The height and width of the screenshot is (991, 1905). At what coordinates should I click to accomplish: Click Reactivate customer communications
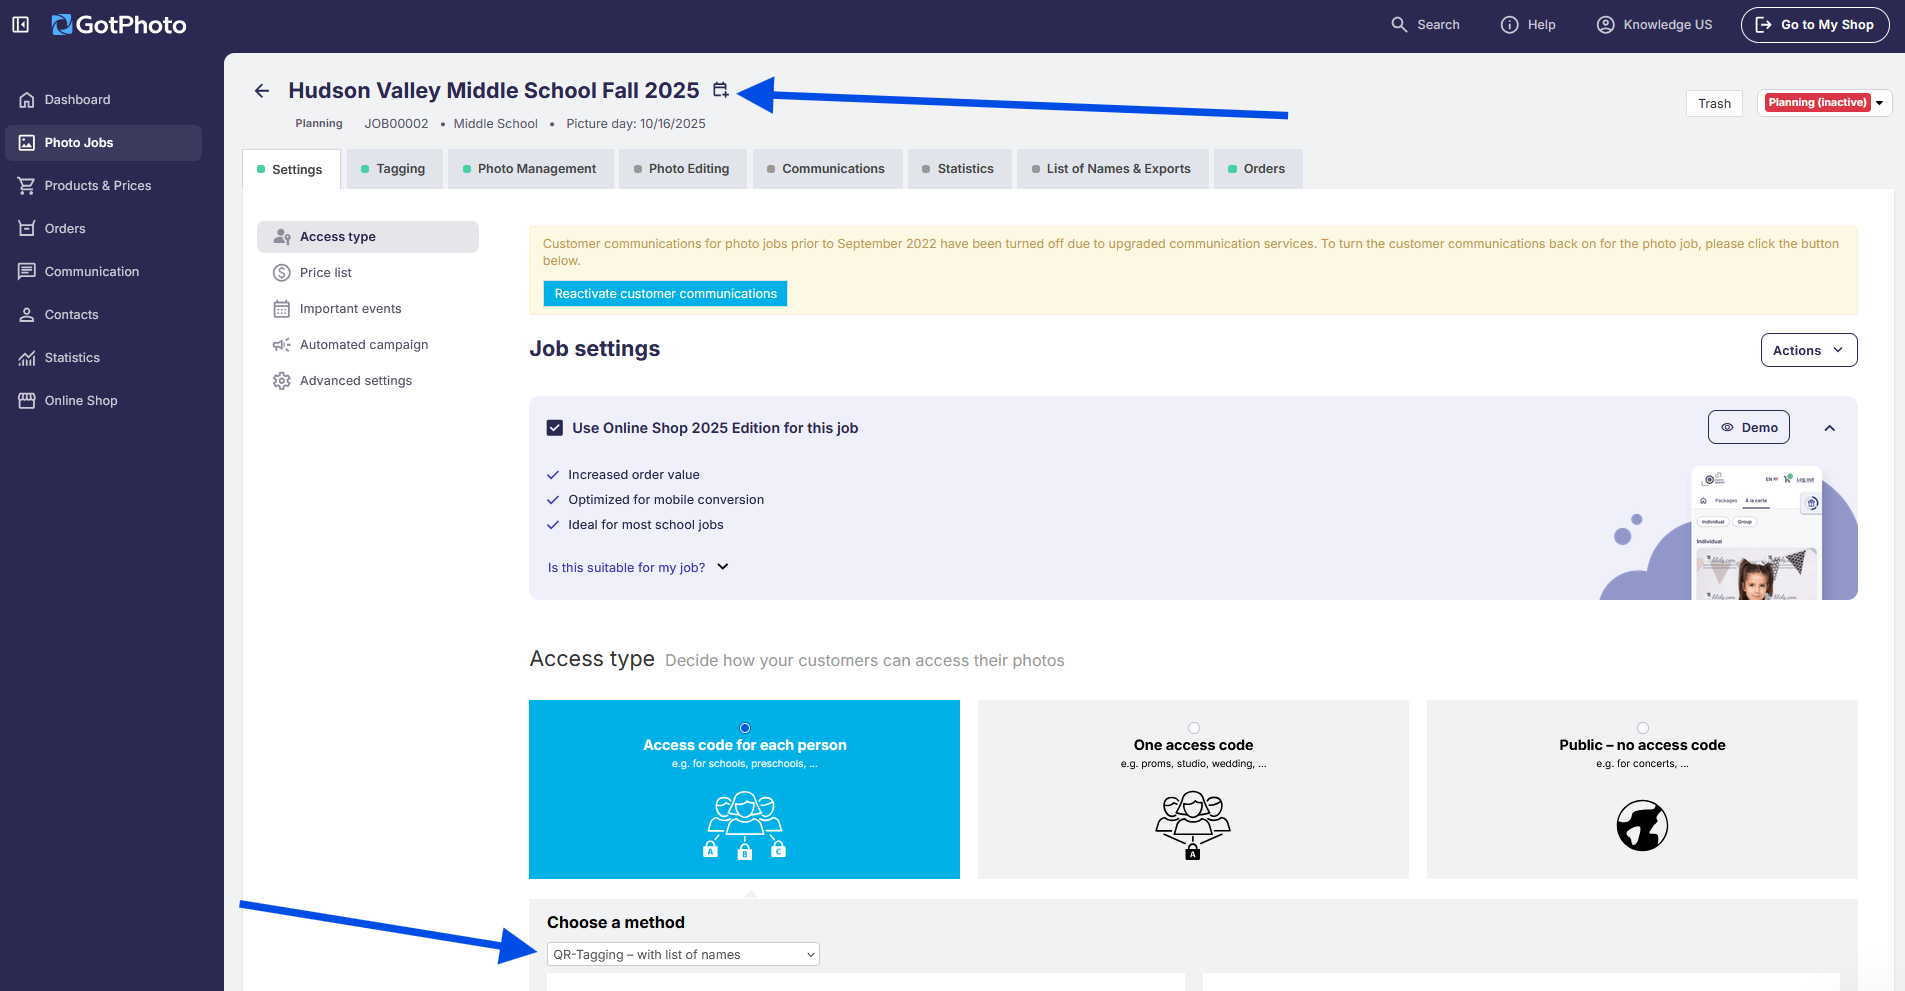(665, 293)
